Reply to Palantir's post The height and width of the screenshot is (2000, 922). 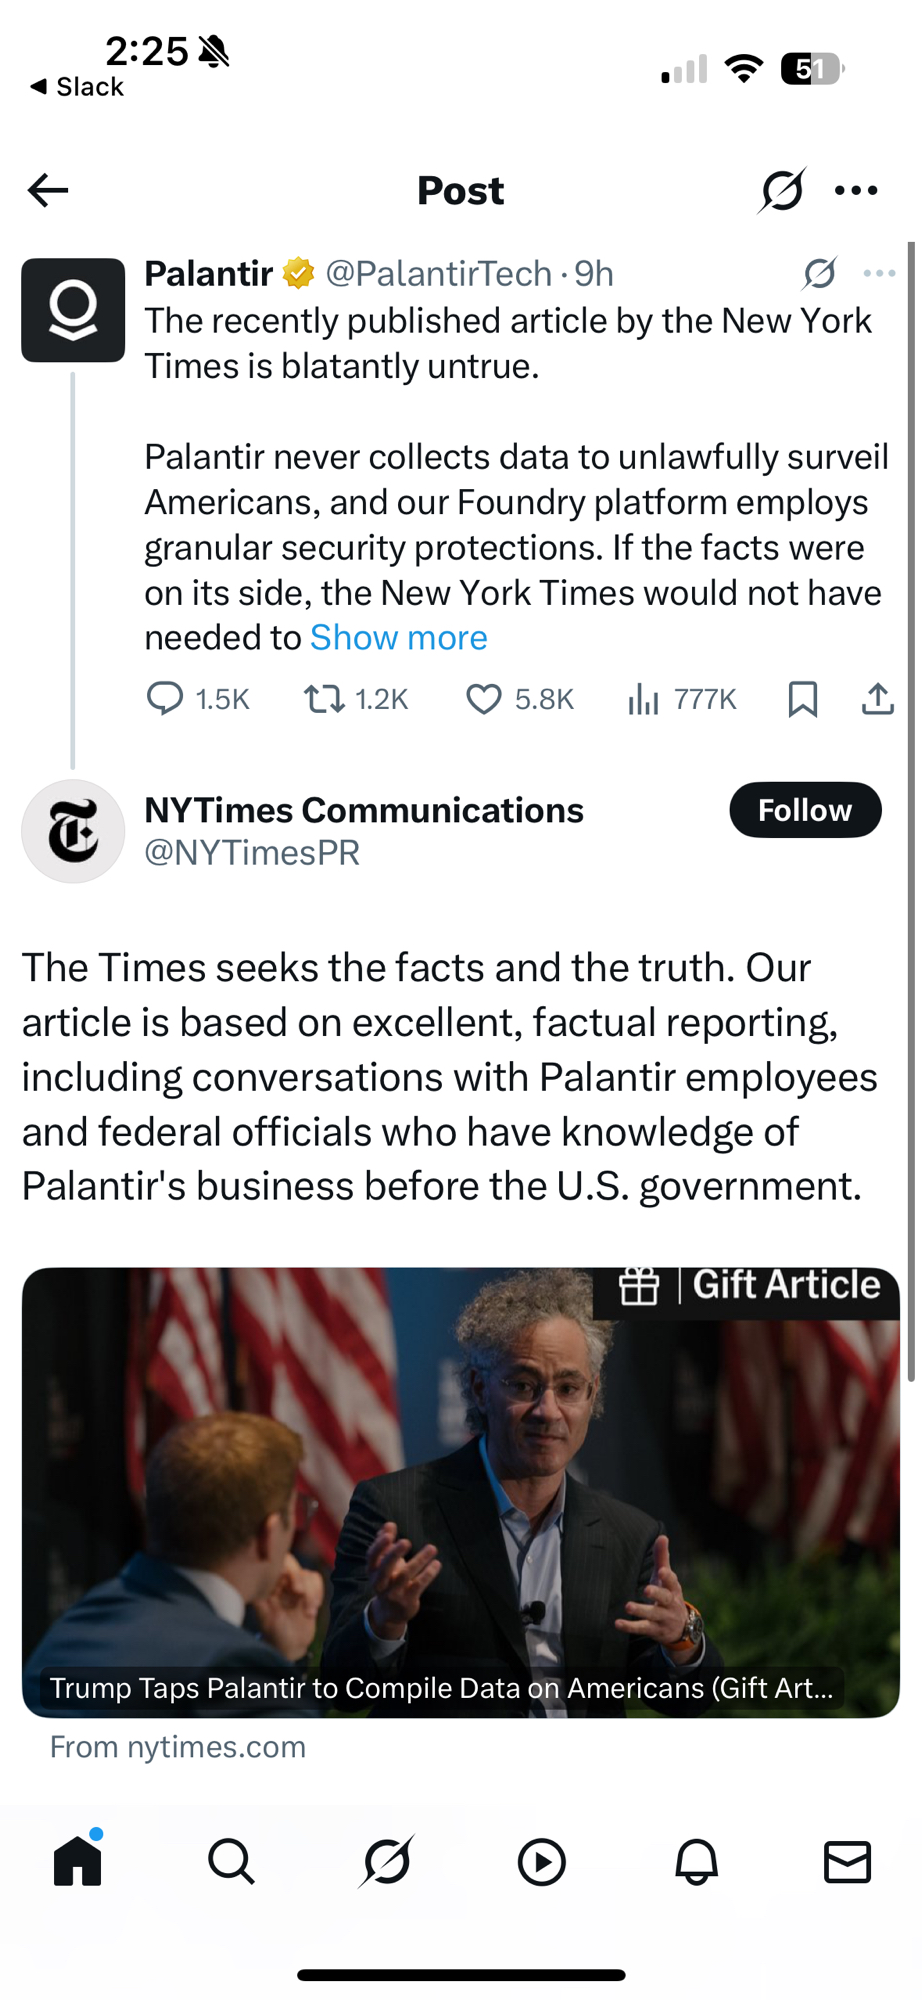166,699
